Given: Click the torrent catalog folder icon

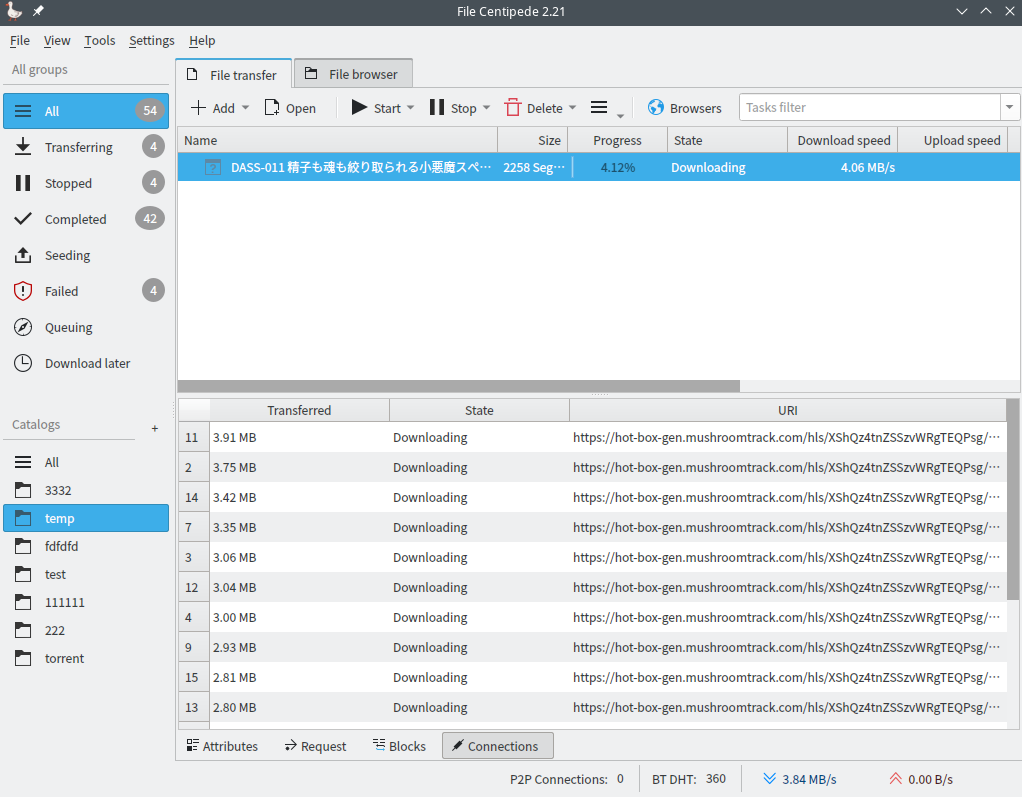Looking at the screenshot, I should pyautogui.click(x=23, y=658).
